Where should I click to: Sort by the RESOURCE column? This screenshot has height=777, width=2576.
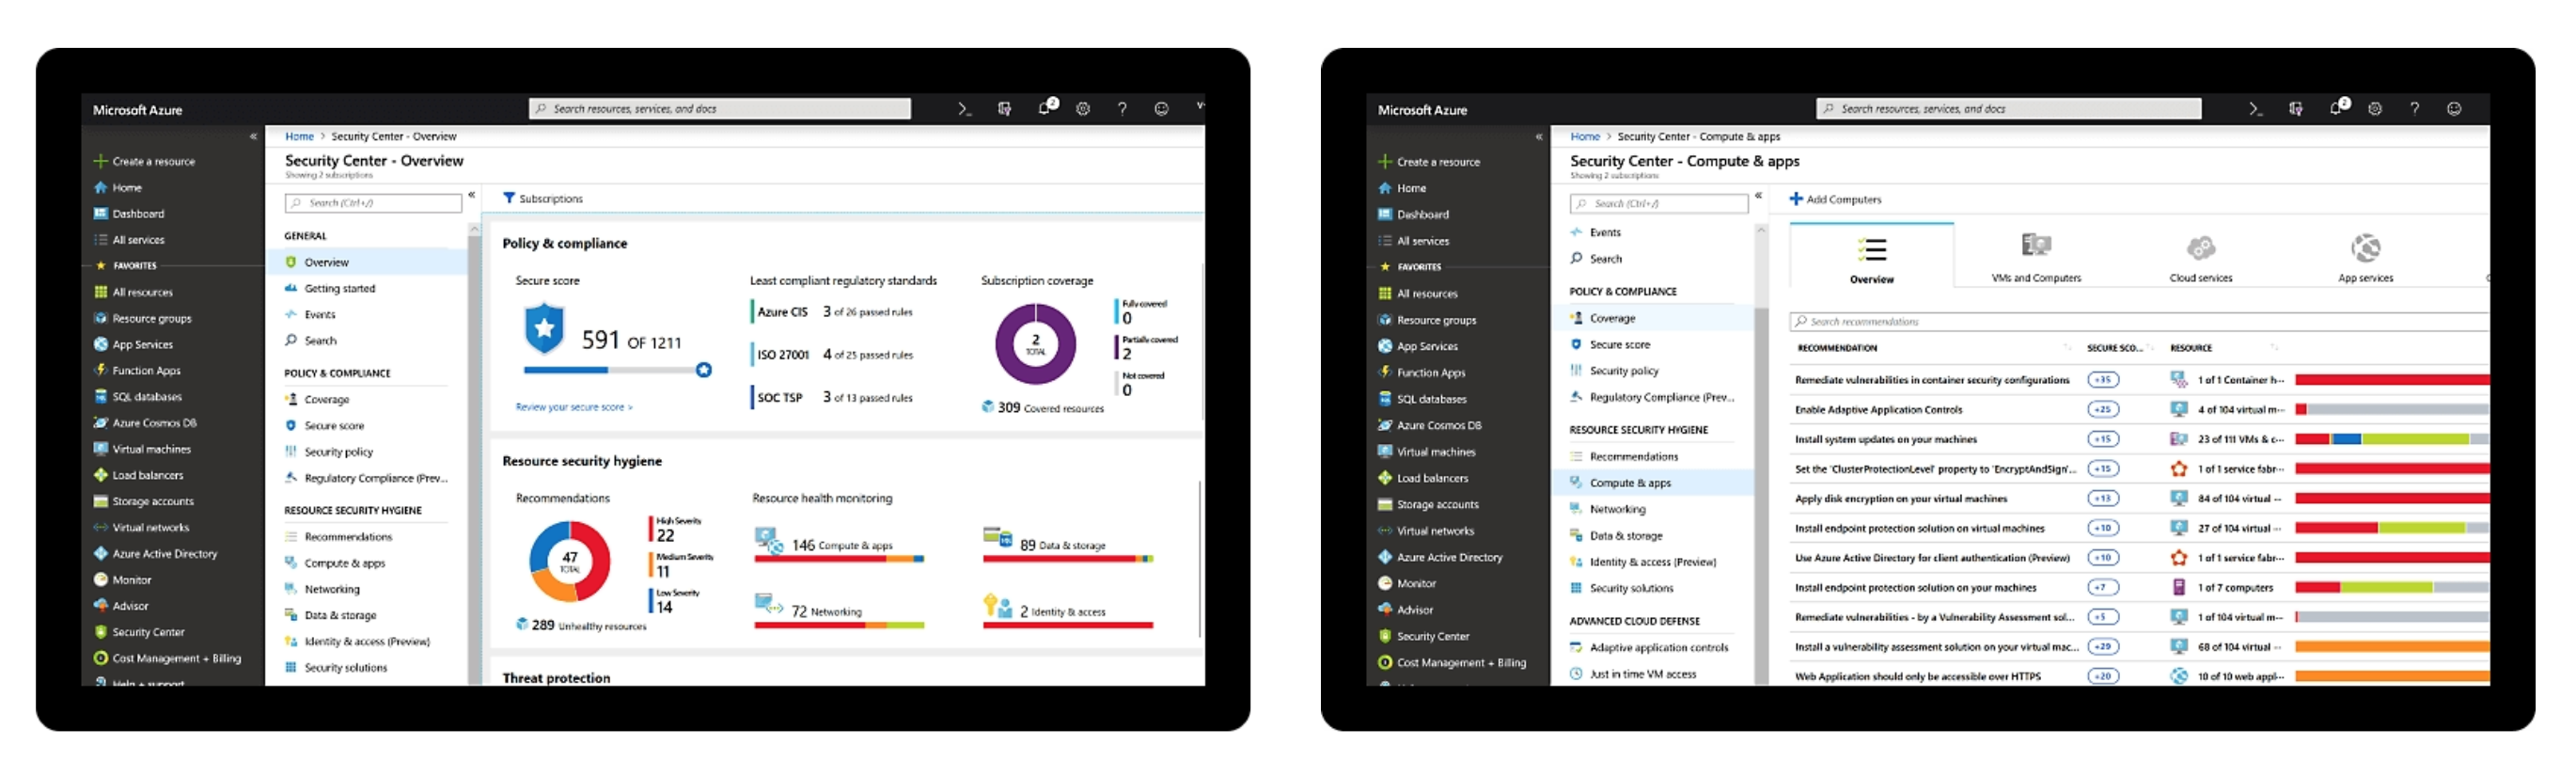[2190, 348]
